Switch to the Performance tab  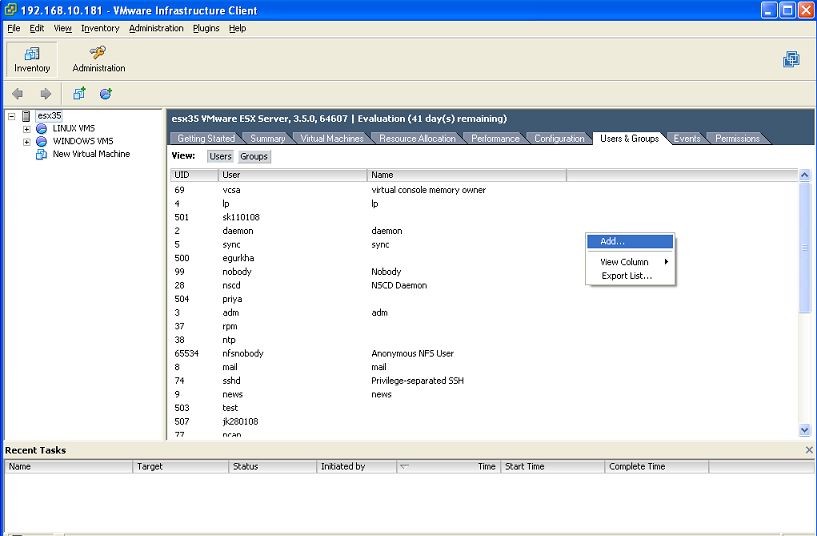coord(495,139)
